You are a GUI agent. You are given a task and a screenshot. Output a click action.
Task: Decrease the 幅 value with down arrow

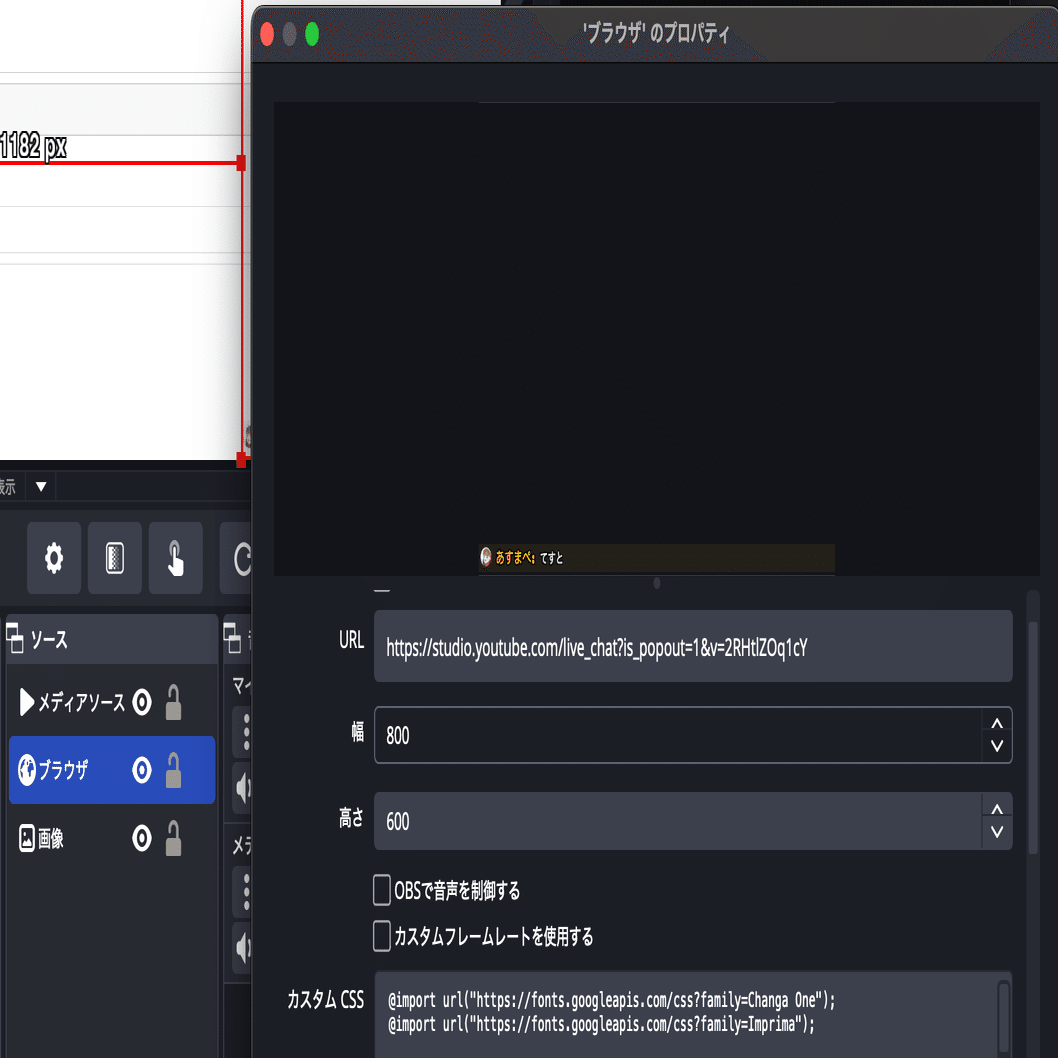coord(997,746)
